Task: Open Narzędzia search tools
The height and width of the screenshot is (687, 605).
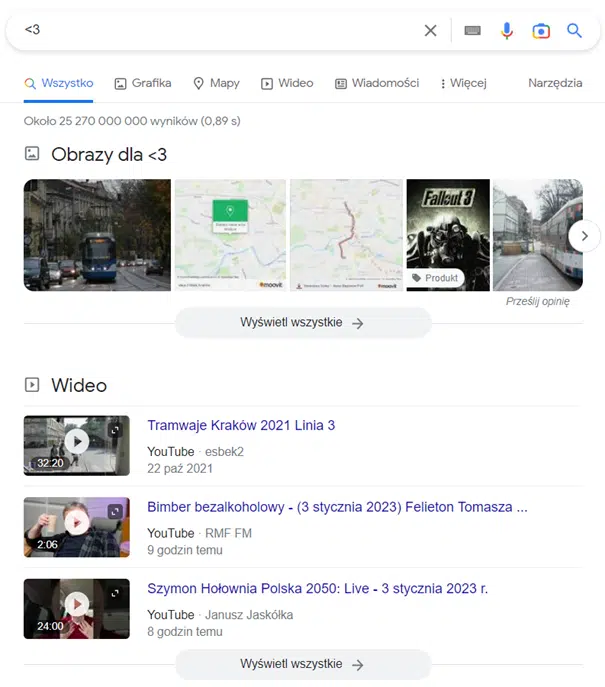Action: (555, 83)
